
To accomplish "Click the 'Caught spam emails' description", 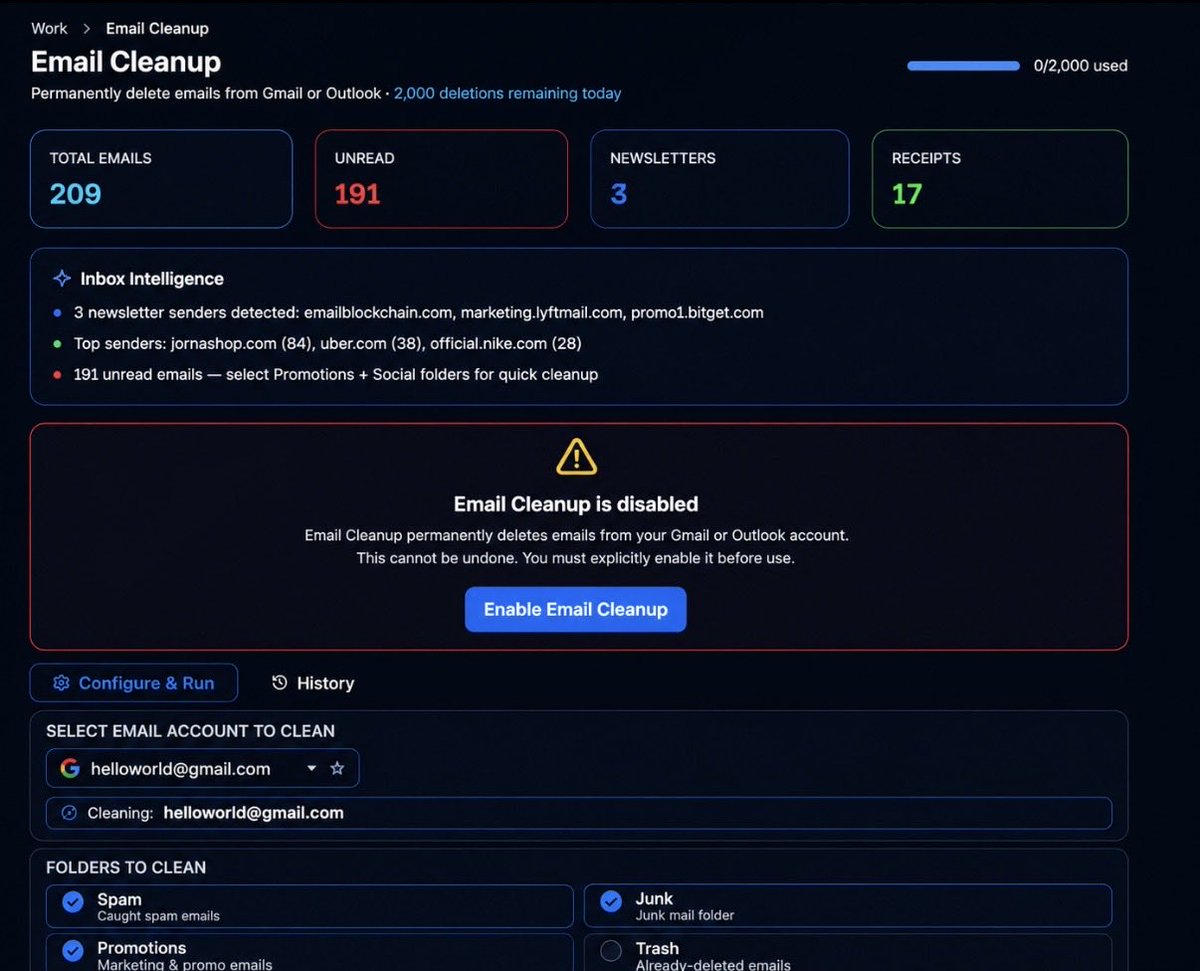I will [158, 916].
